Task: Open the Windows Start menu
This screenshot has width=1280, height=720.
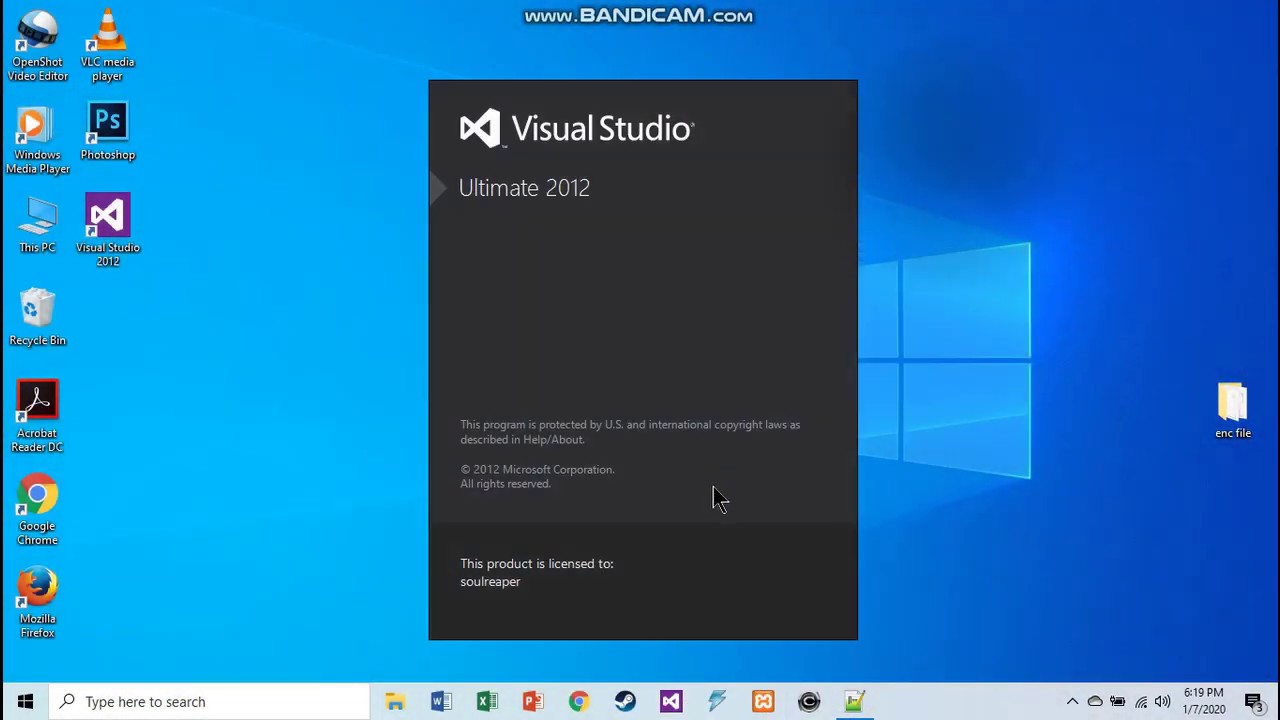Action: pyautogui.click(x=25, y=702)
